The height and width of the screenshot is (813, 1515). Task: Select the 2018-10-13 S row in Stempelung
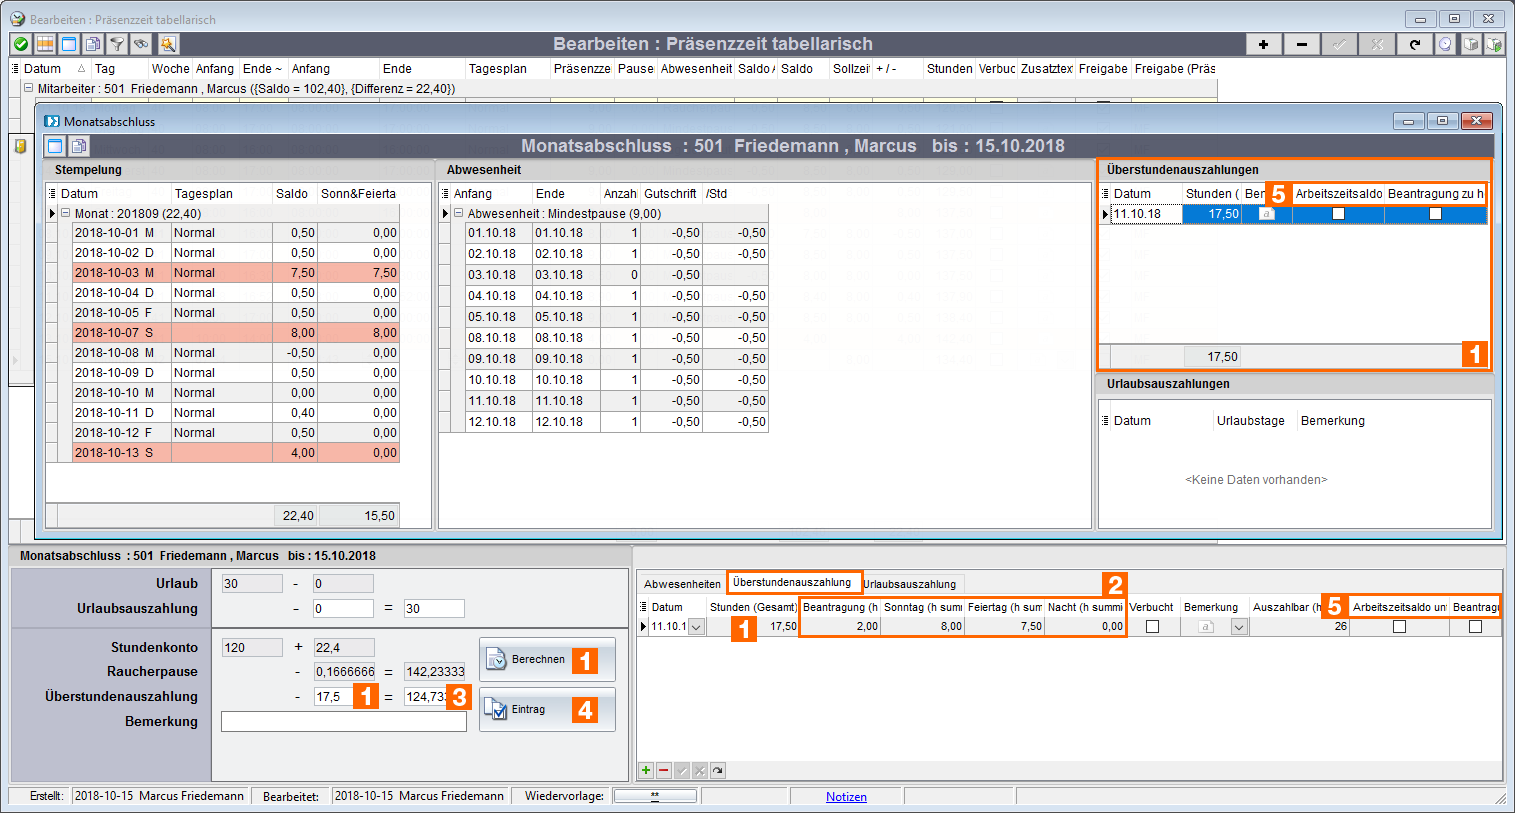pos(236,453)
